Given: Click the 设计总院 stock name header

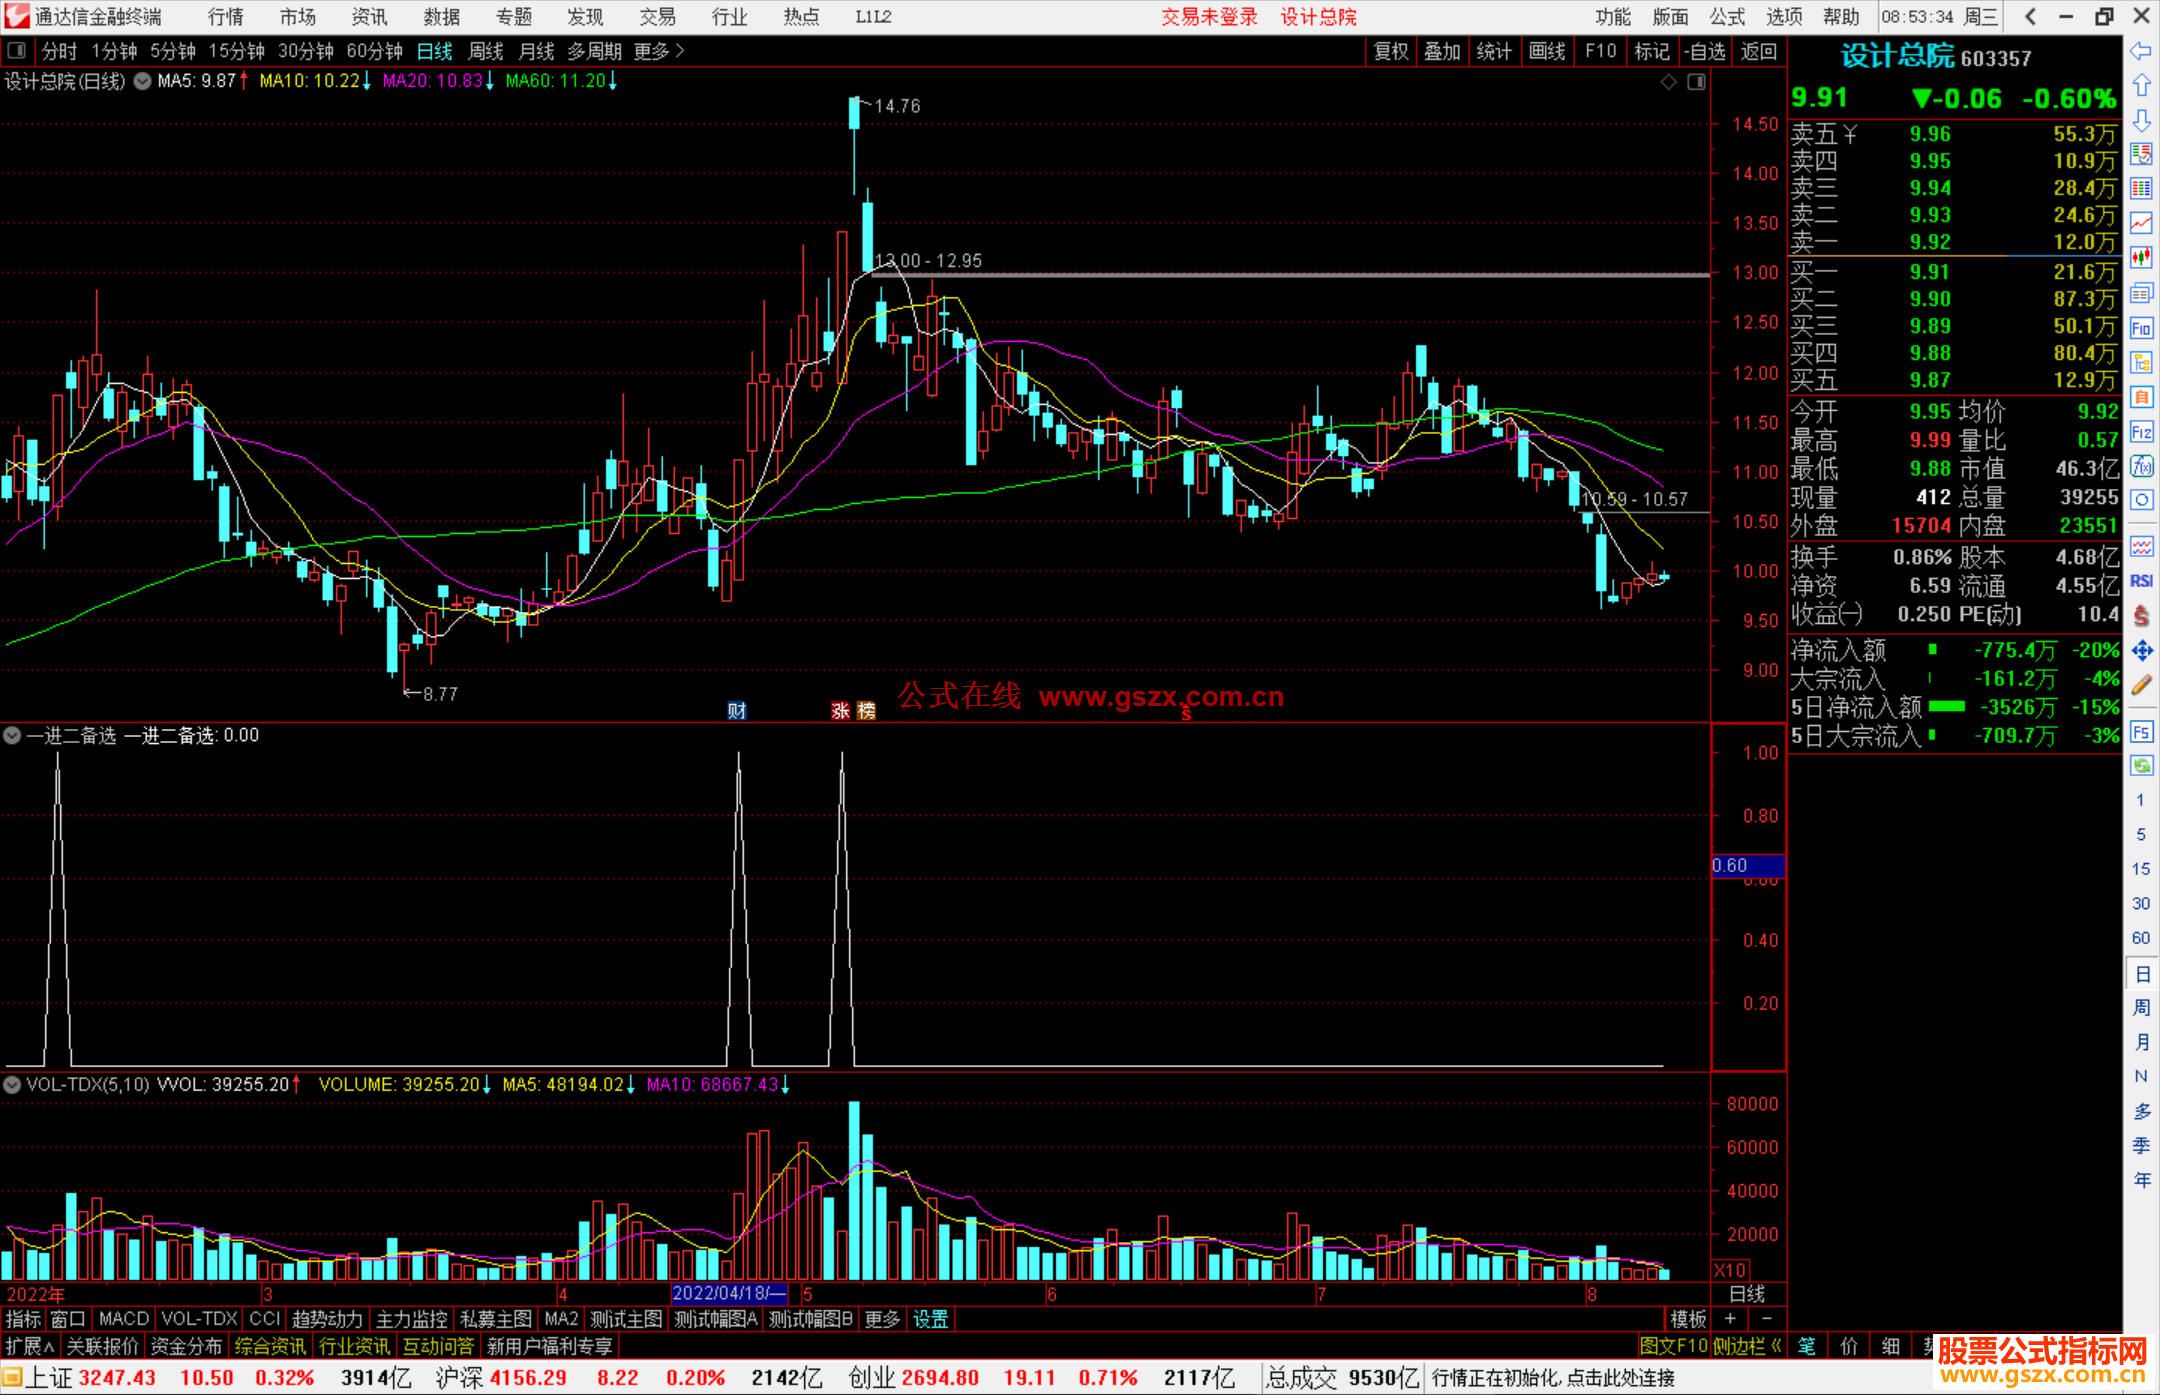Looking at the screenshot, I should point(1898,56).
